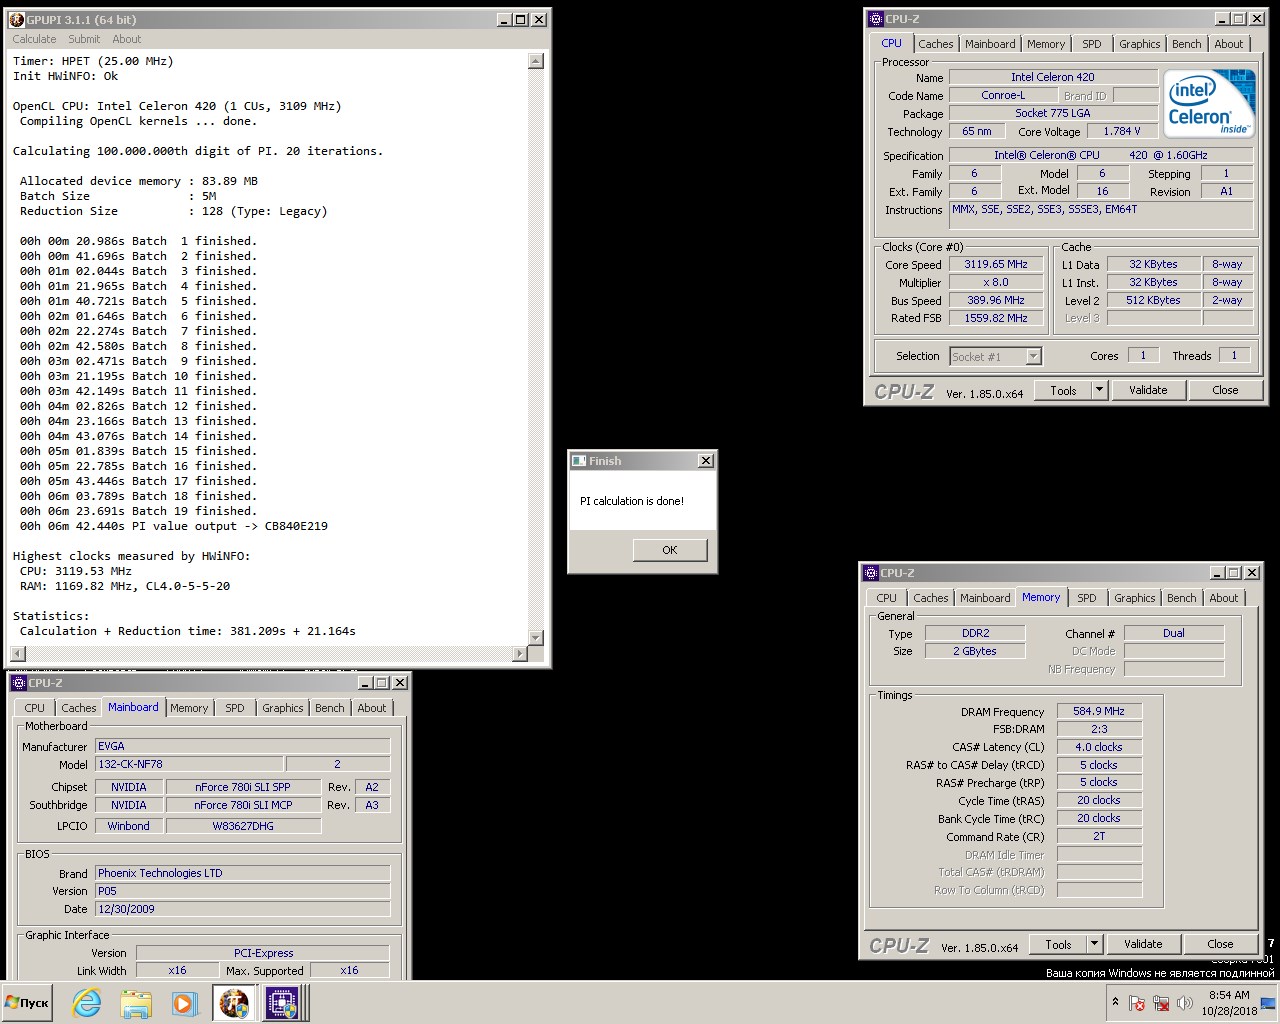The height and width of the screenshot is (1024, 1280).
Task: Open the About menu in GPUPI
Action: [127, 39]
